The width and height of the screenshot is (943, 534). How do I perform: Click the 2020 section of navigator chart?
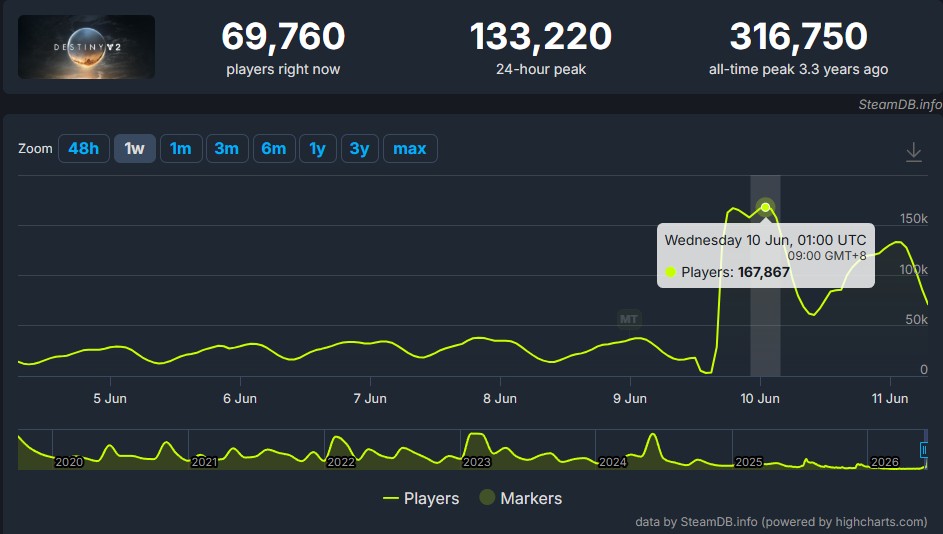[69, 462]
